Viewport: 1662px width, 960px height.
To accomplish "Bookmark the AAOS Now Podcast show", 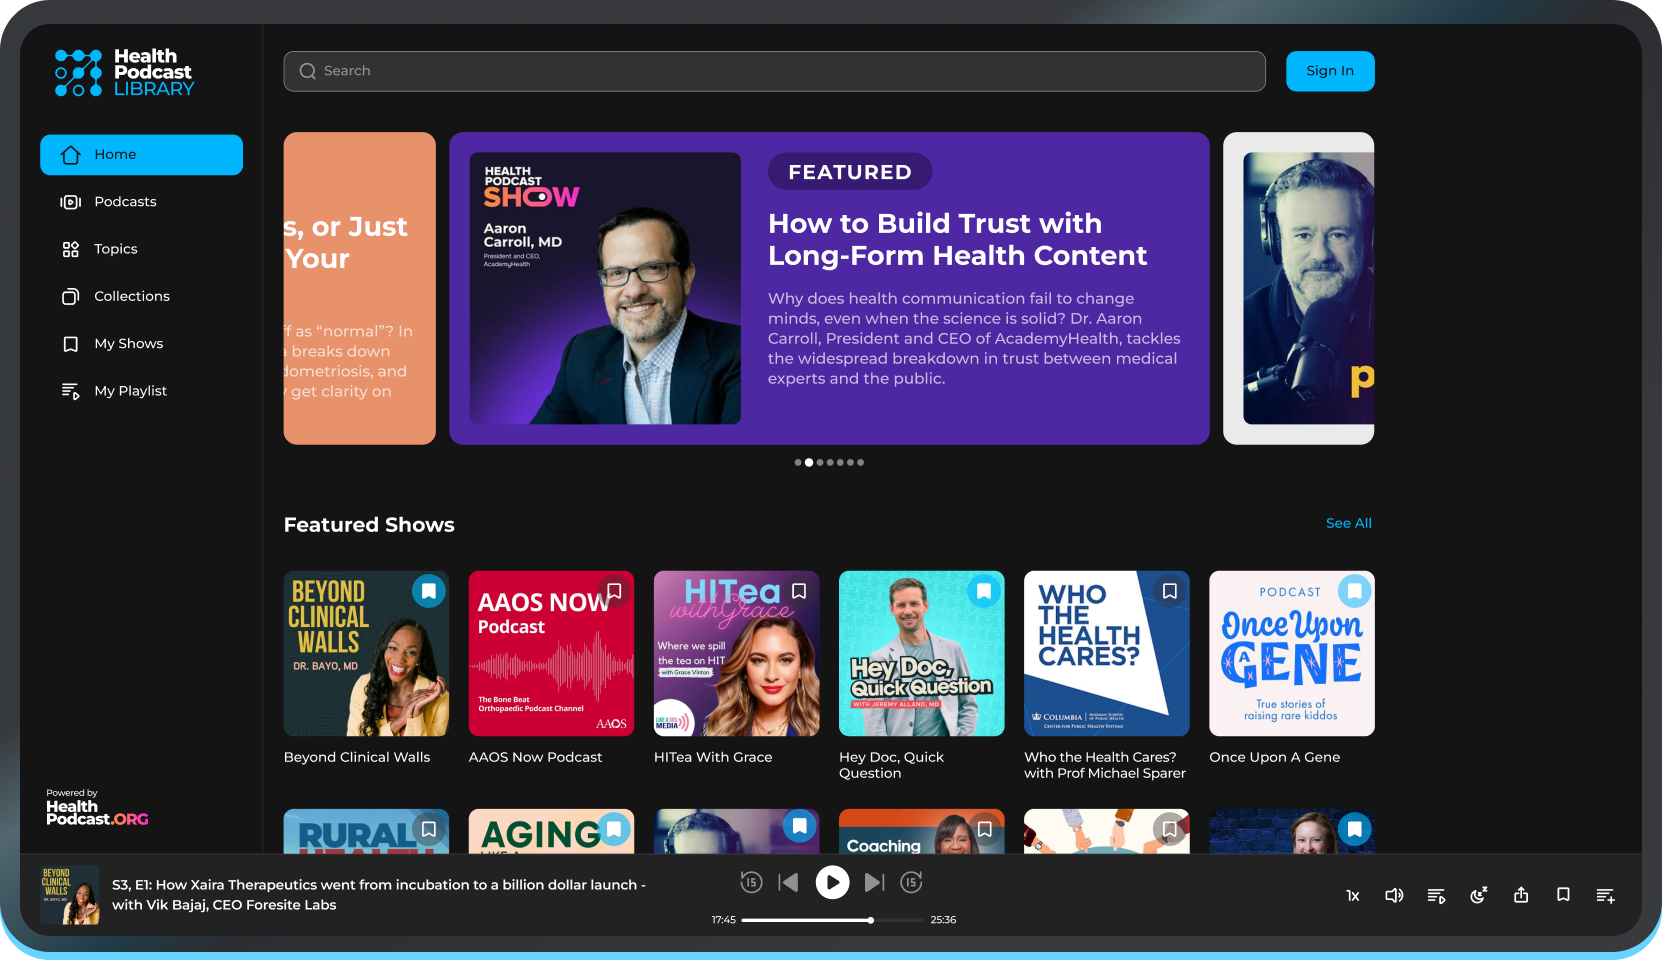I will click(x=614, y=591).
